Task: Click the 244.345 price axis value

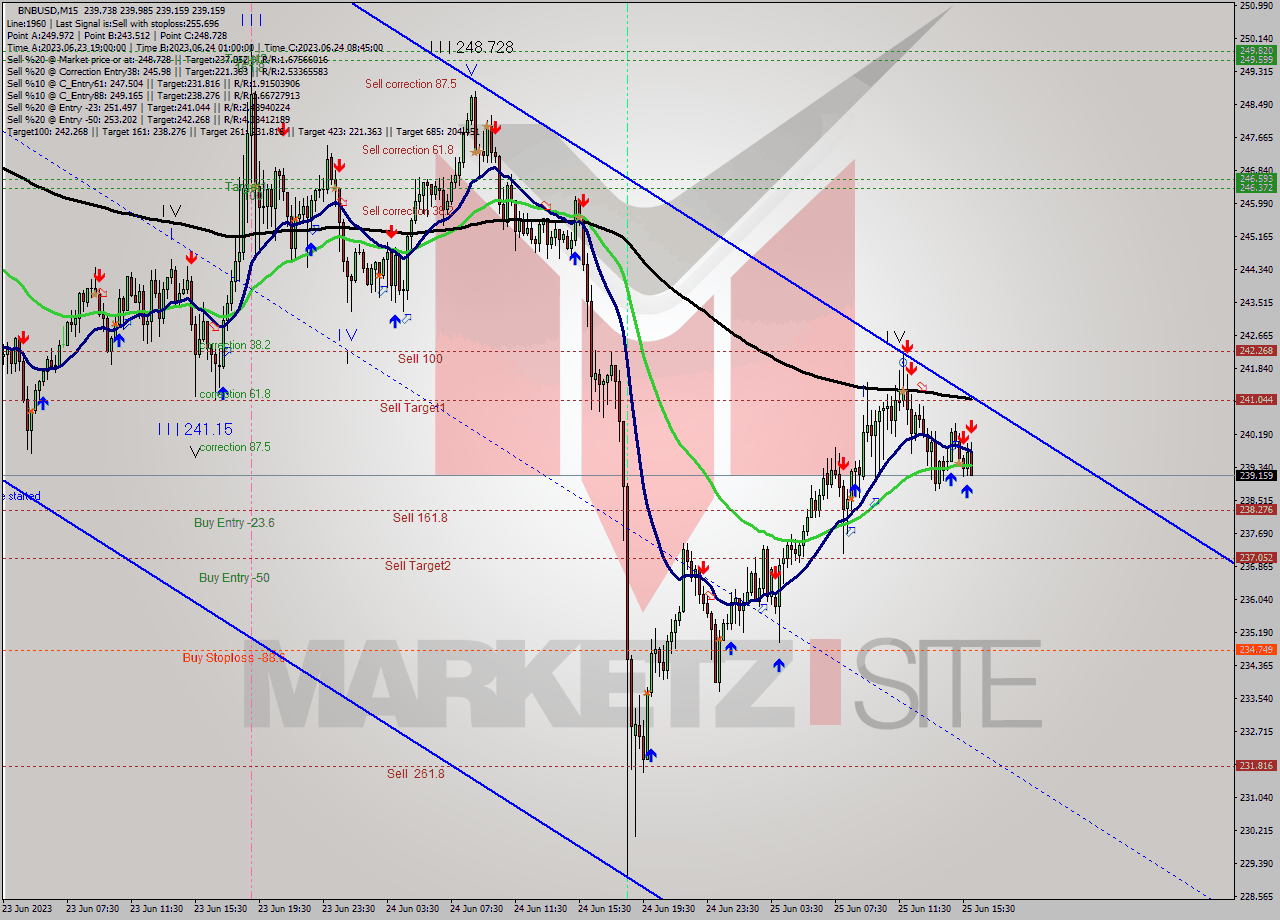Action: coord(1256,269)
